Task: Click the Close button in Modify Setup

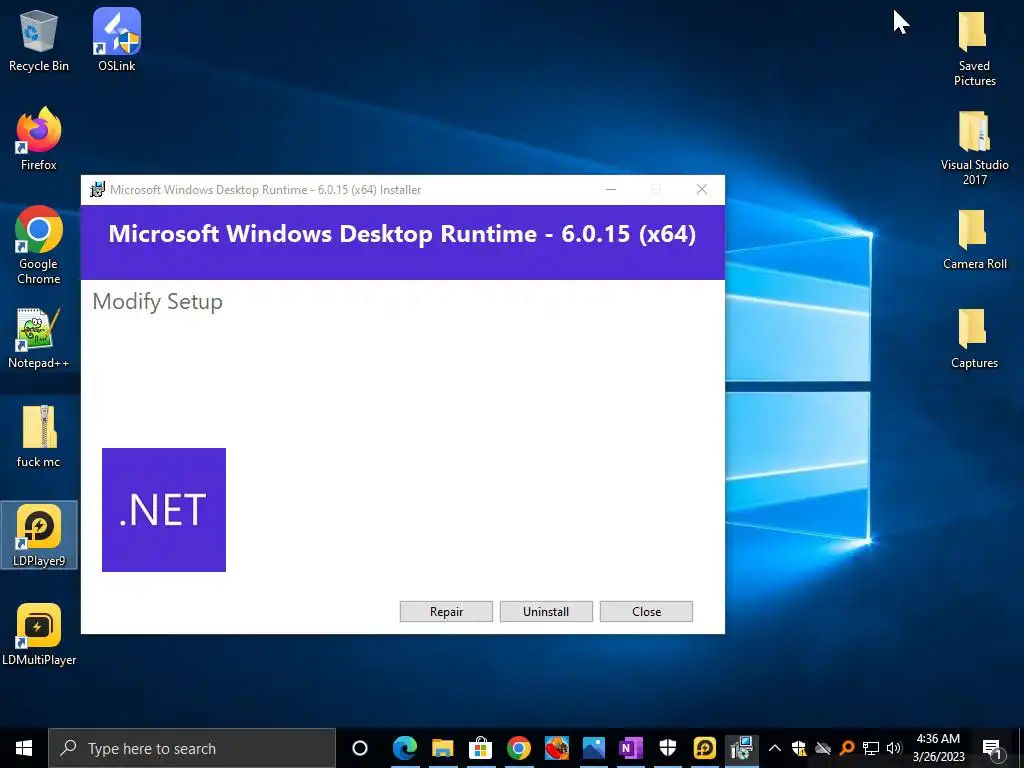Action: point(646,611)
